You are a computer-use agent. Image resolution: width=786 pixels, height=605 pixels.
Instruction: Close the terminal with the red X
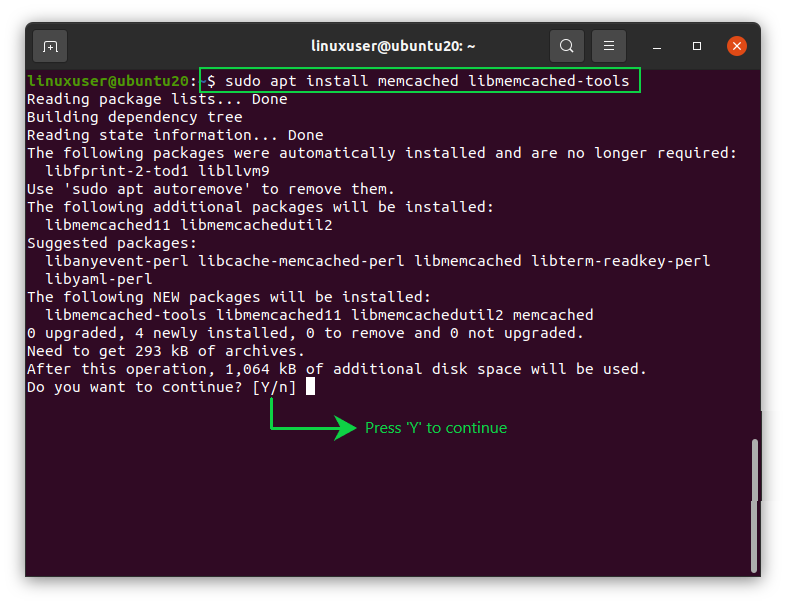click(737, 46)
